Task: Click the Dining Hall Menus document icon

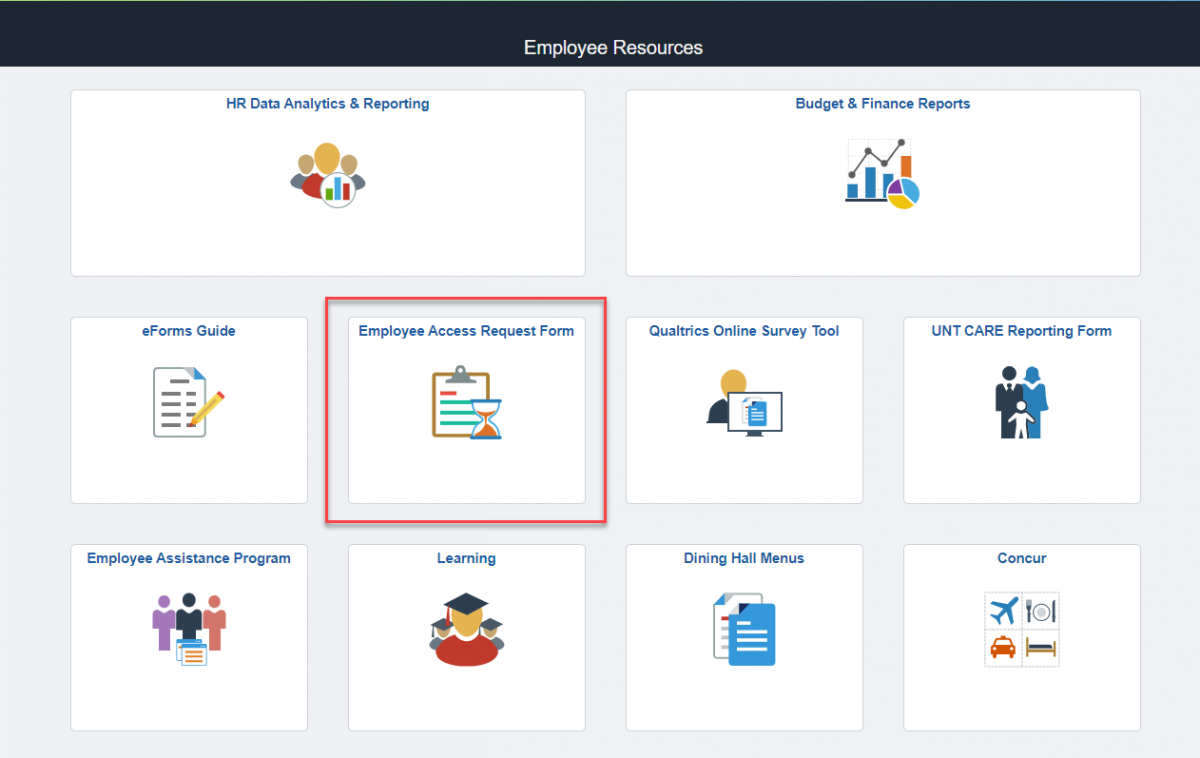Action: pos(744,630)
